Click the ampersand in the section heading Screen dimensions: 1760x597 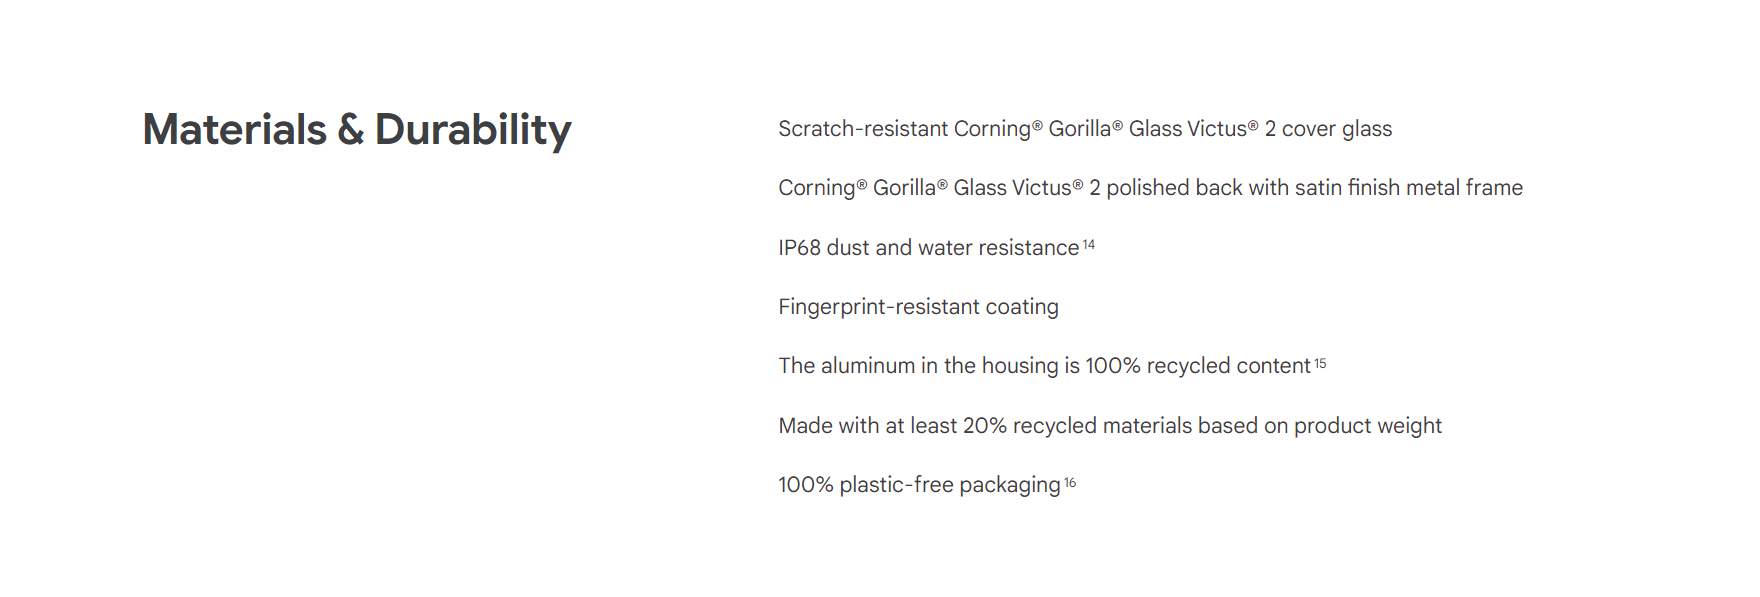pyautogui.click(x=350, y=130)
